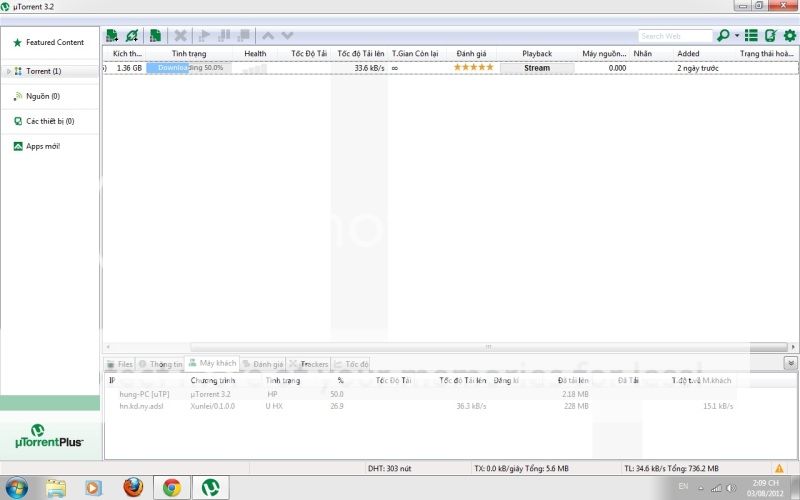Click the RSS feed icon beside Nguồn
The image size is (800, 500).
click(x=18, y=96)
